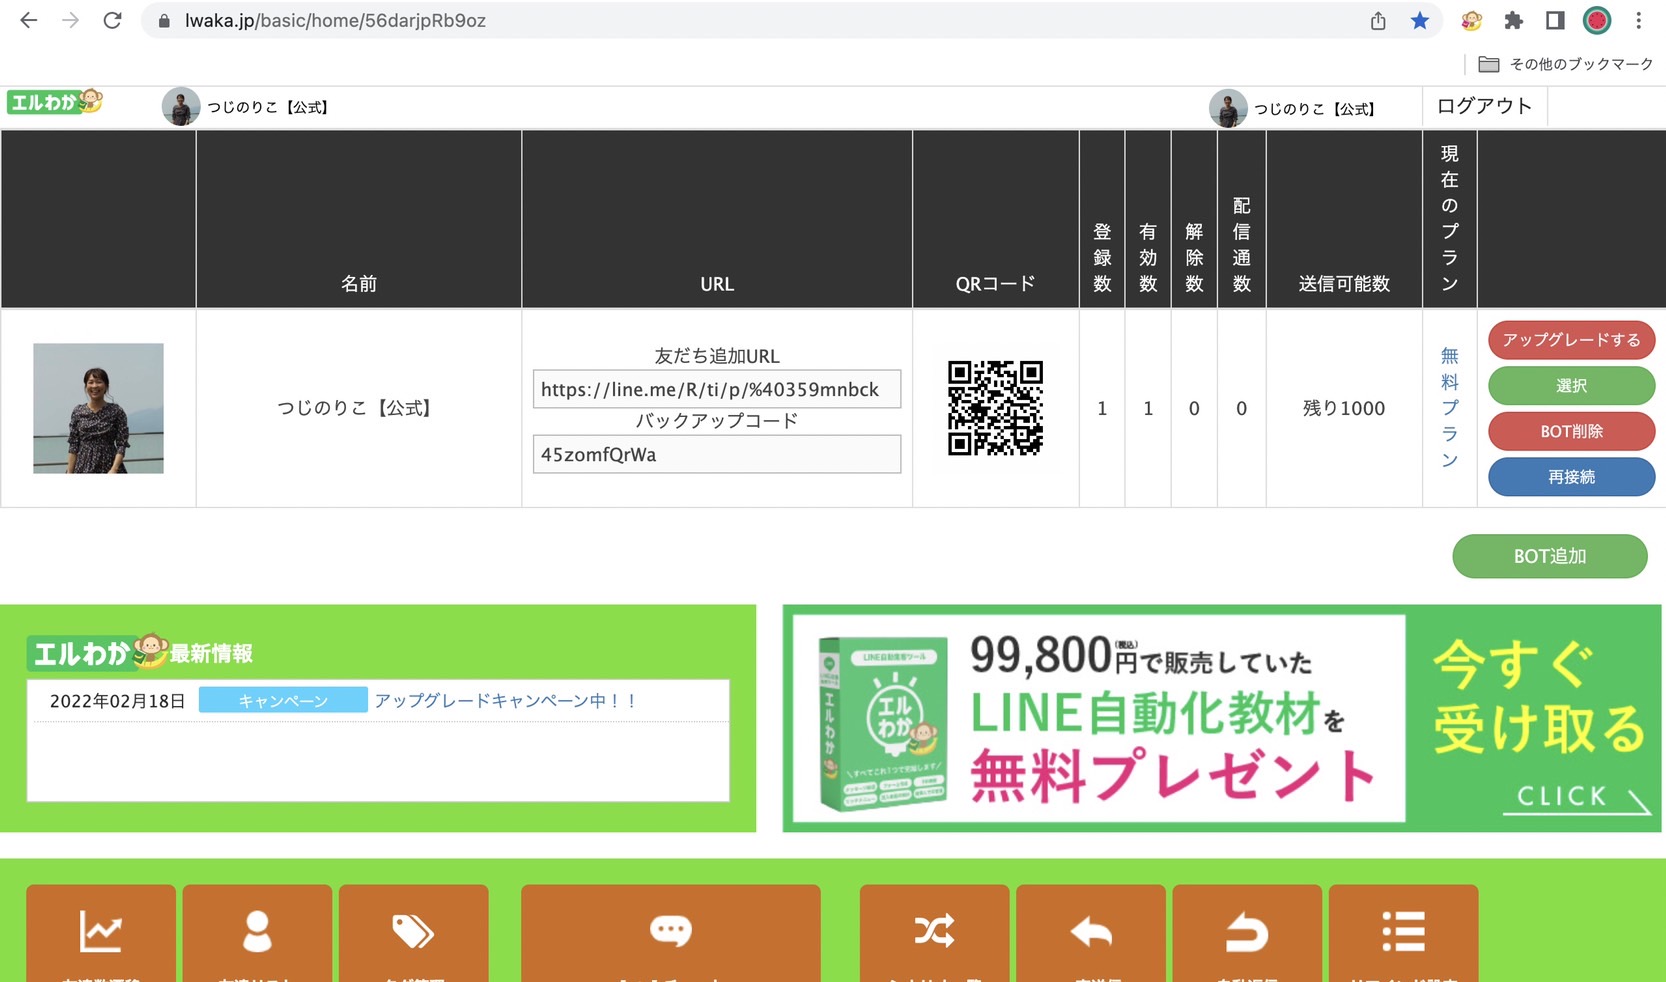Select the 友だち追加URL text field
1666x982 pixels.
coord(716,389)
